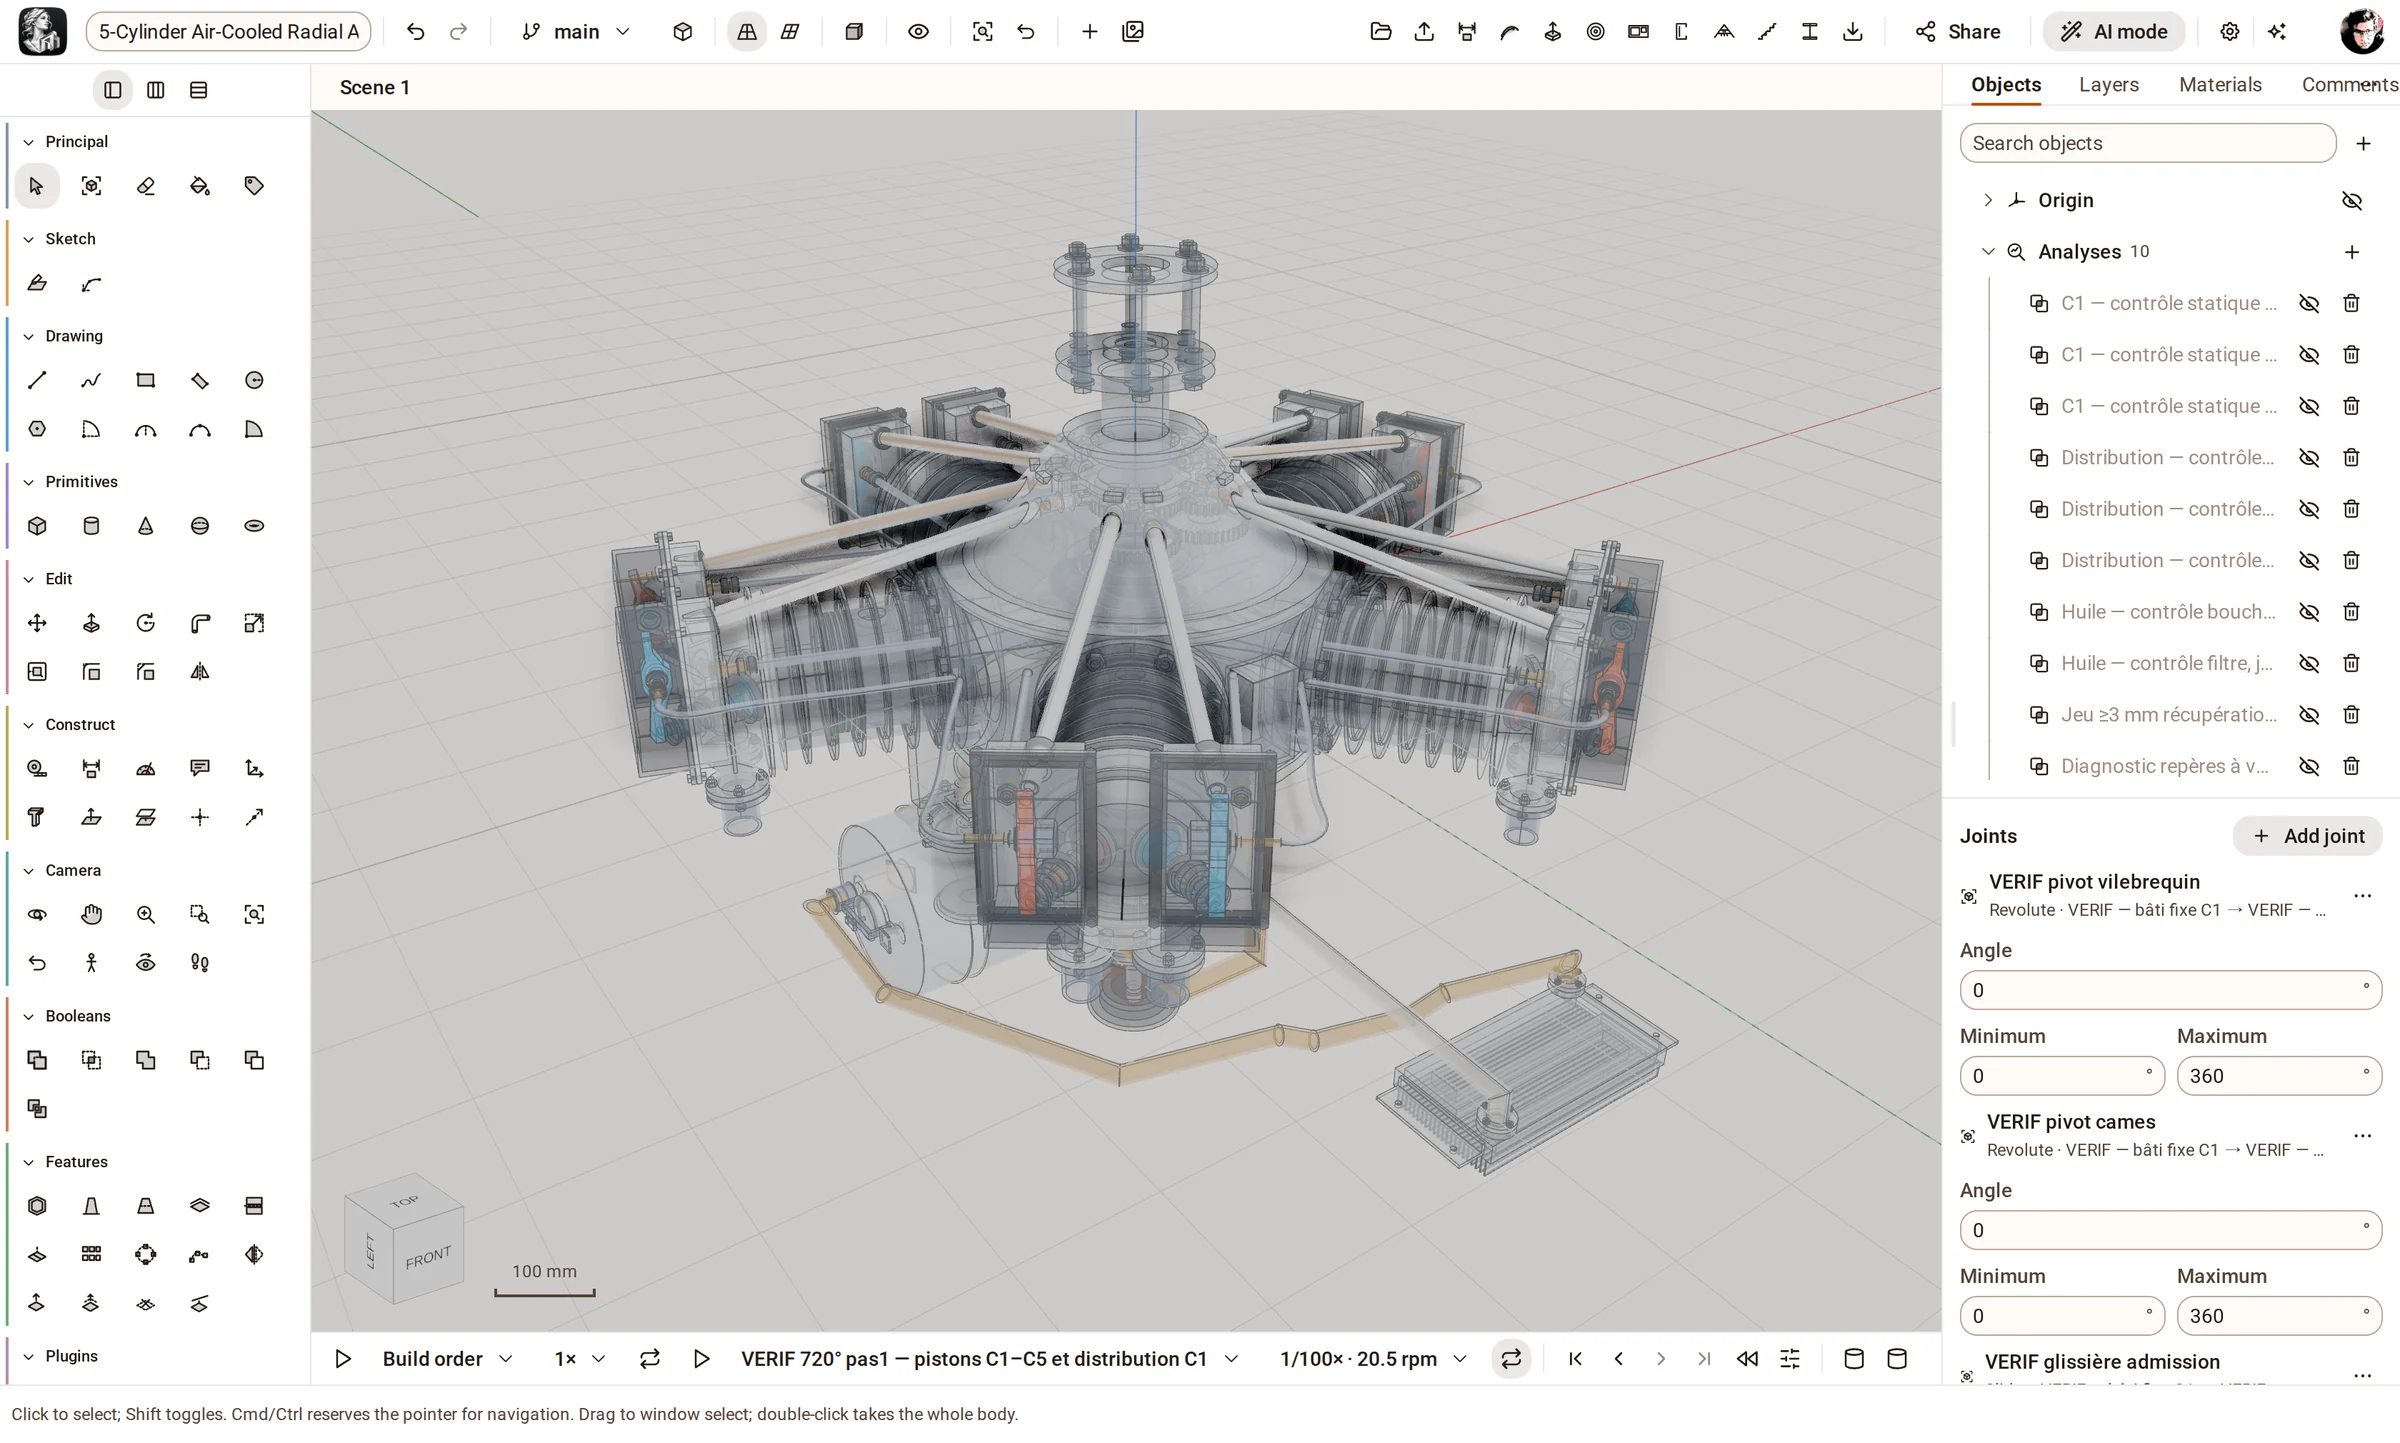This screenshot has height=1443, width=2400.
Task: Select the Box primitive tool
Action: [37, 526]
